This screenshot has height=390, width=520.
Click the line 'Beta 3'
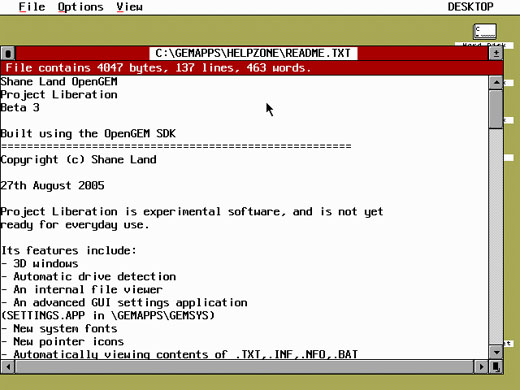(20, 108)
